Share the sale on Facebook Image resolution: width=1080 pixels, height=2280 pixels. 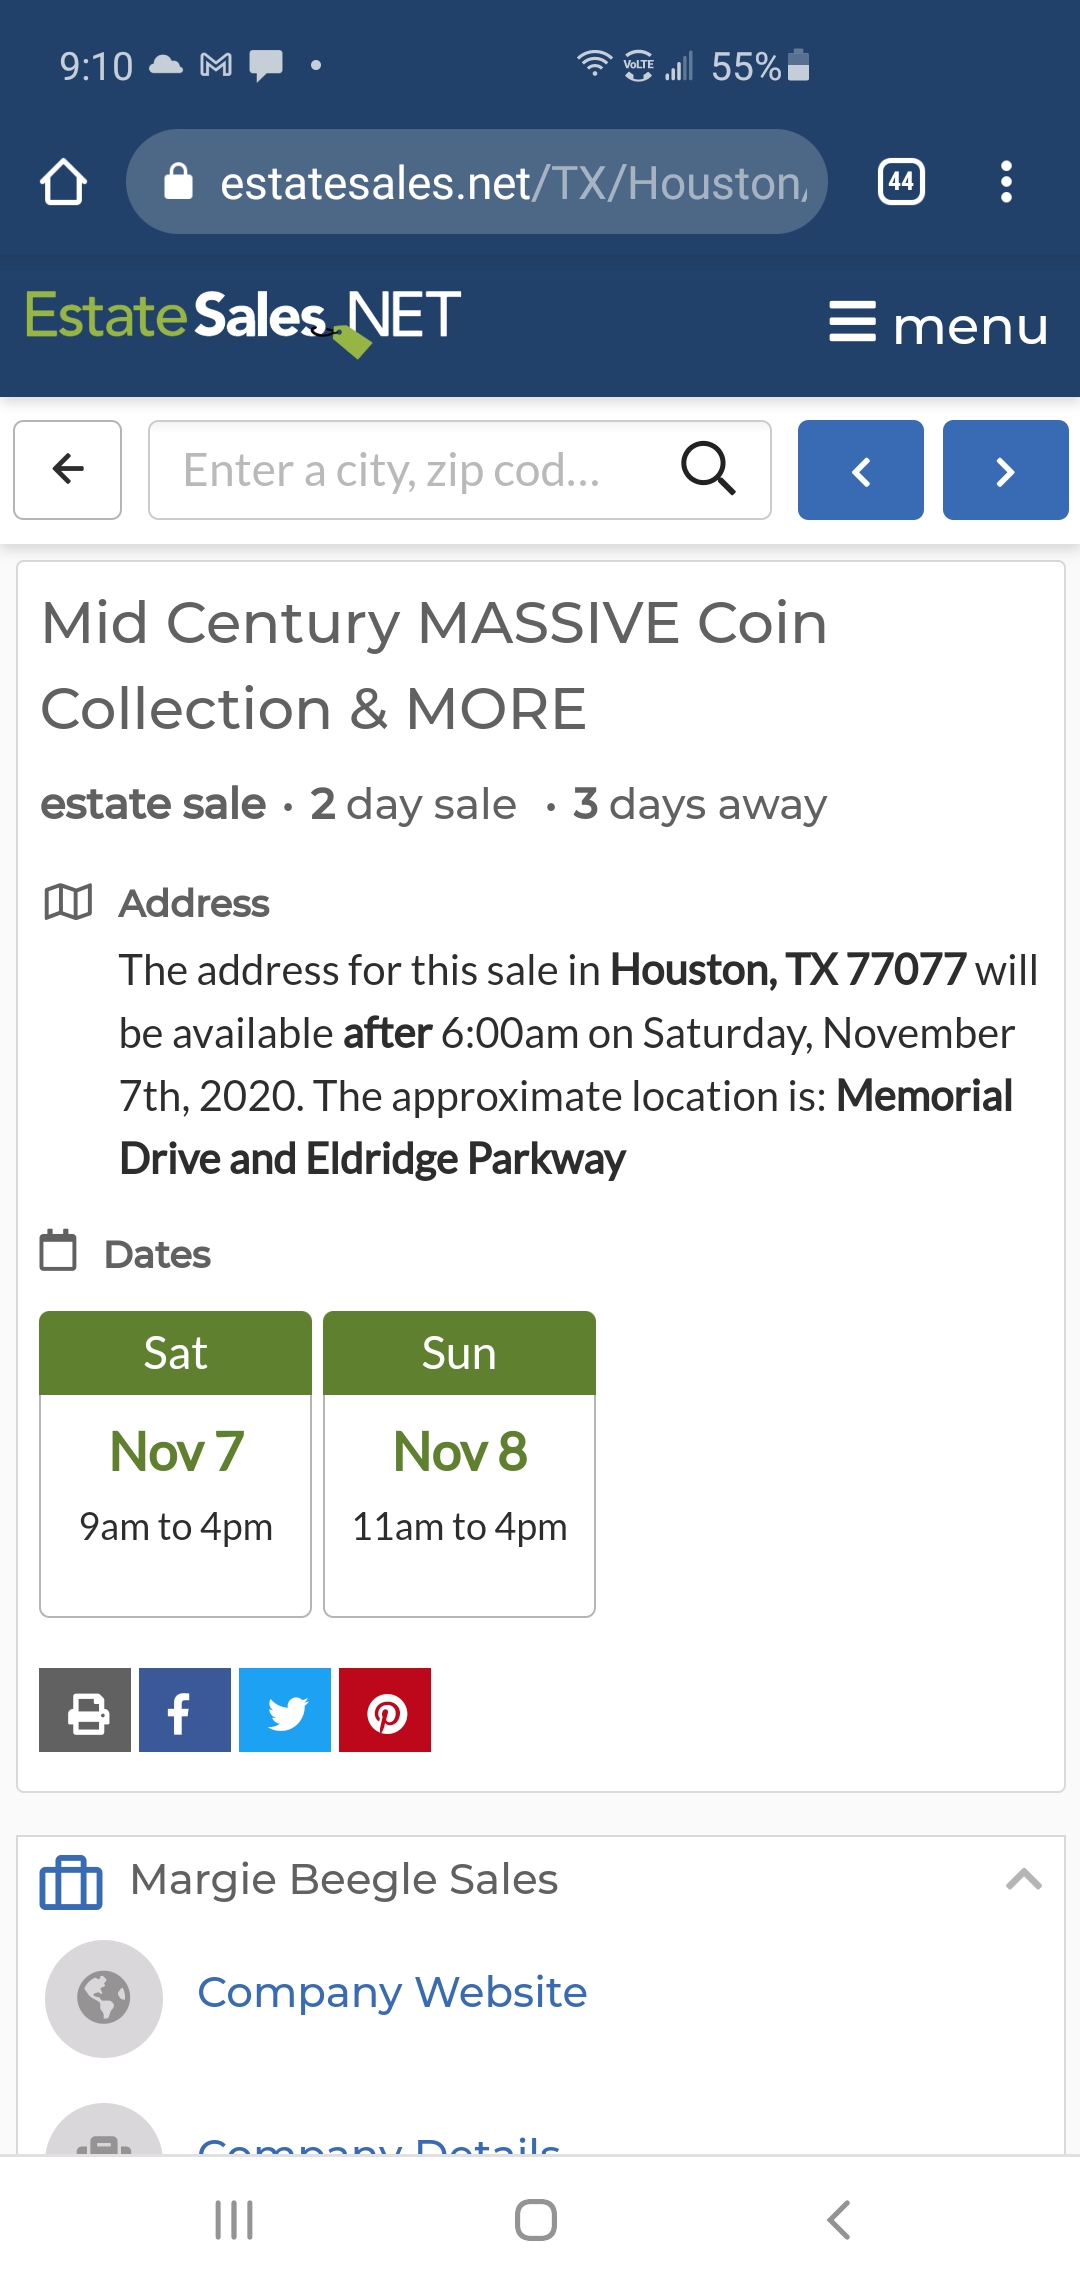pyautogui.click(x=185, y=1710)
